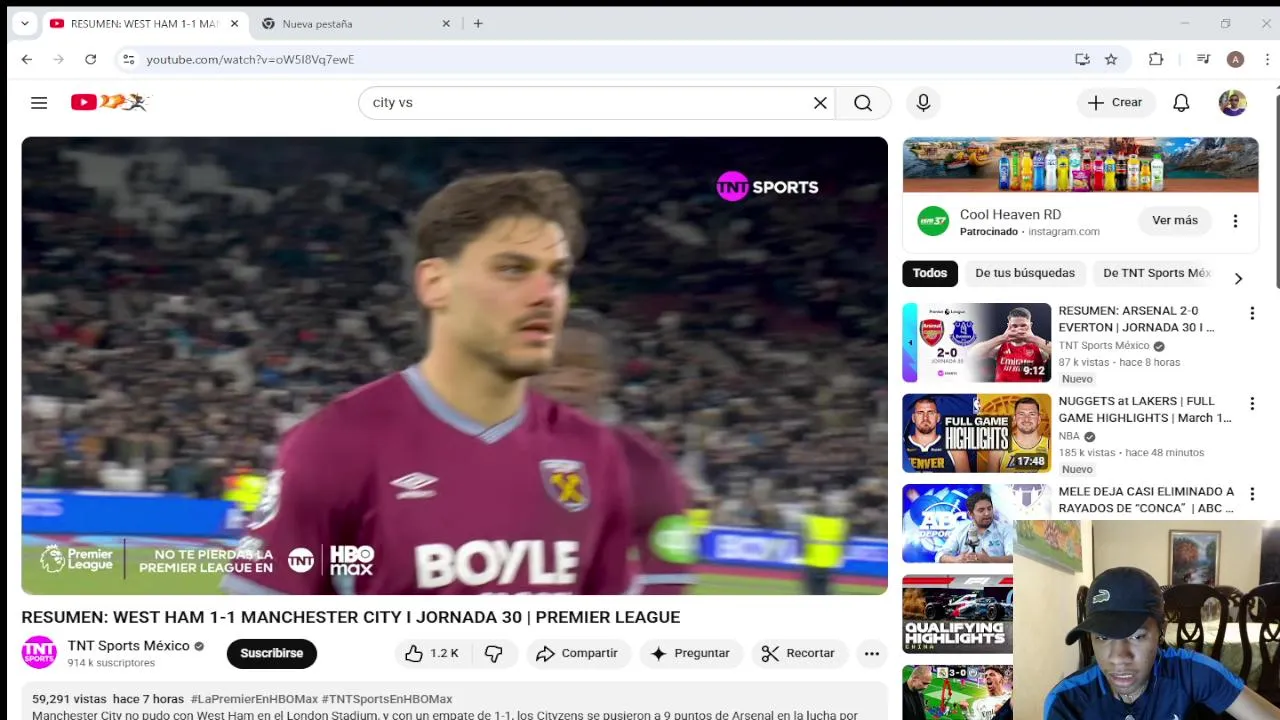
Task: Click the address bar URL
Action: [x=250, y=59]
